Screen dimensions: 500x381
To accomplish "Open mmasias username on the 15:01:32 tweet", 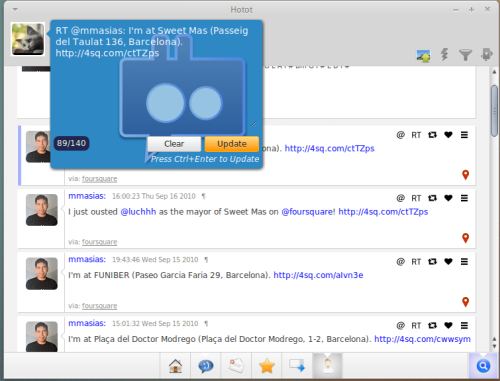I will click(x=87, y=323).
